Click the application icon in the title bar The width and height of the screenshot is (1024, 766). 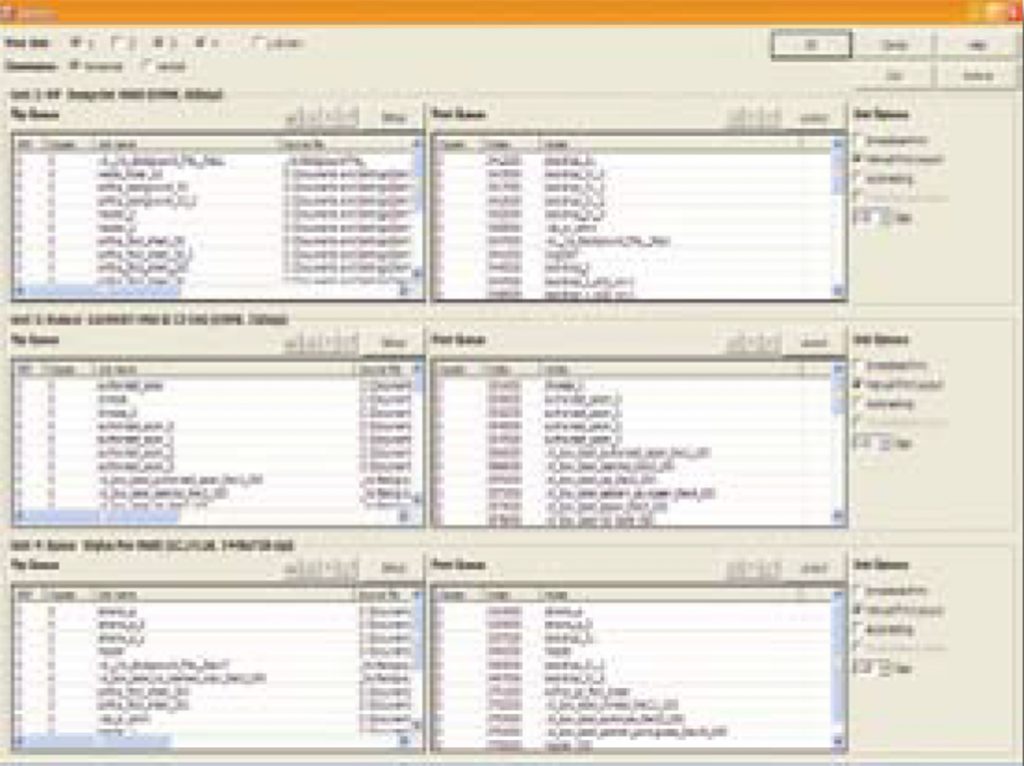point(10,8)
